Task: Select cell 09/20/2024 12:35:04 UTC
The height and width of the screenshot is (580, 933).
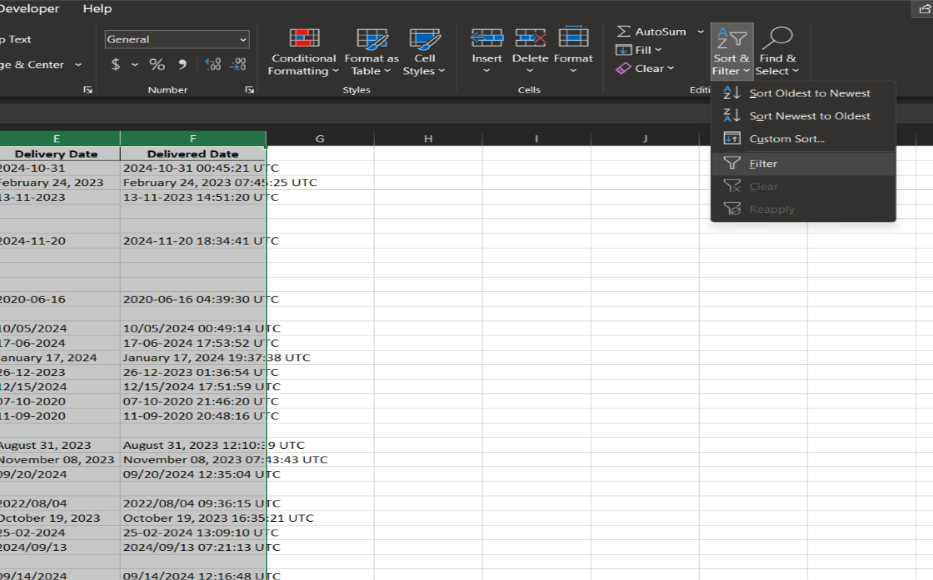Action: (193, 474)
